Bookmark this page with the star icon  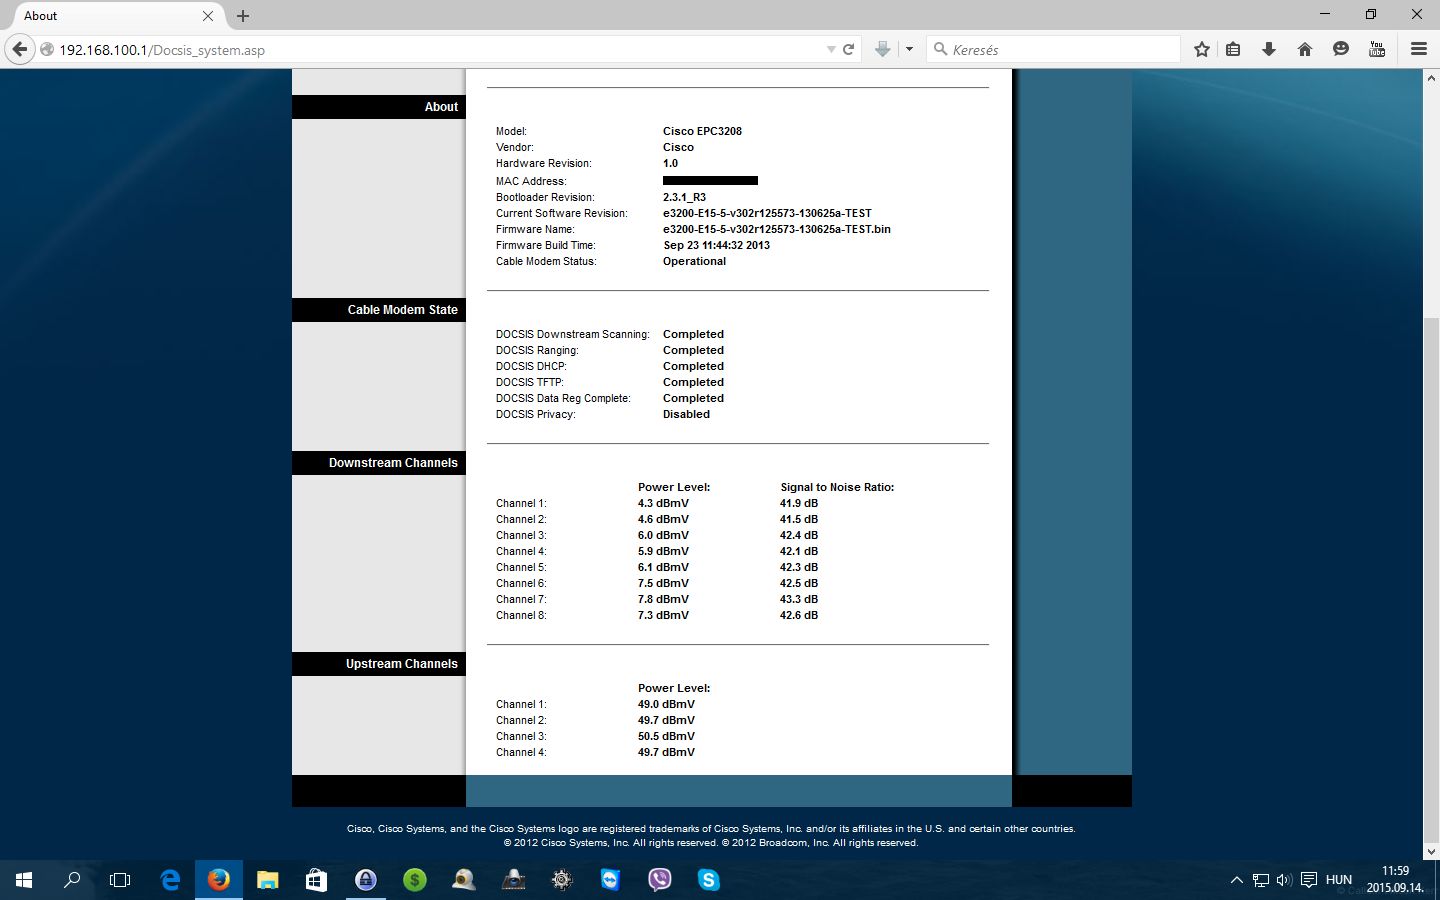coord(1202,49)
